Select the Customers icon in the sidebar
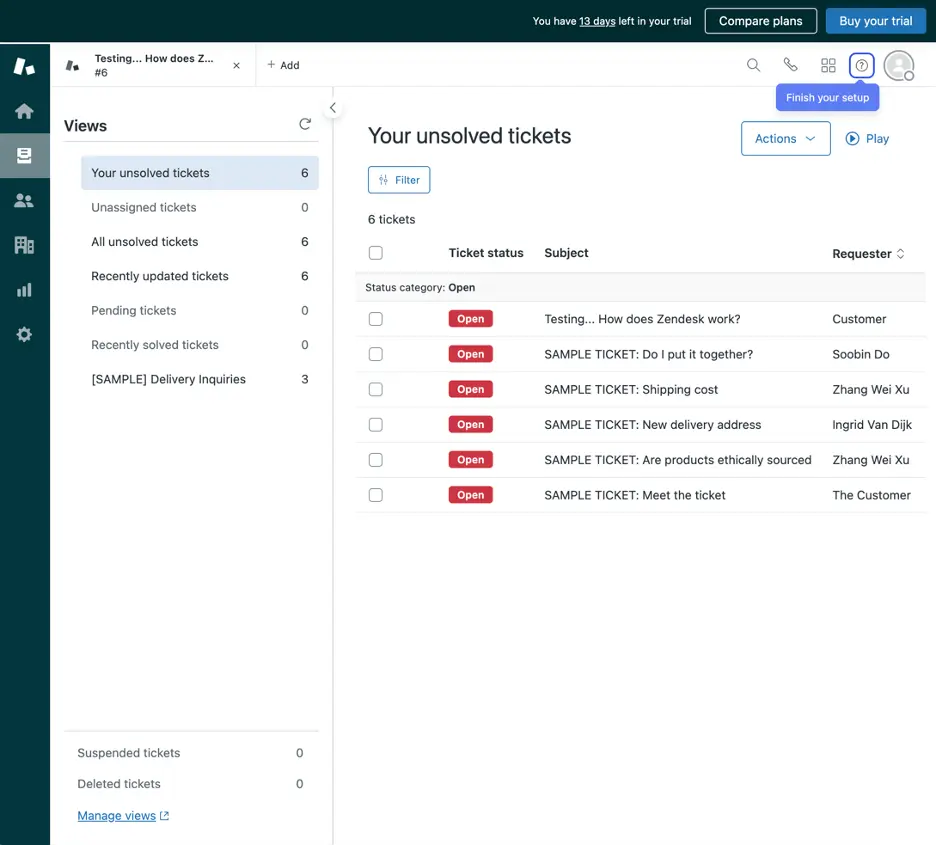The width and height of the screenshot is (936, 846). click(24, 200)
